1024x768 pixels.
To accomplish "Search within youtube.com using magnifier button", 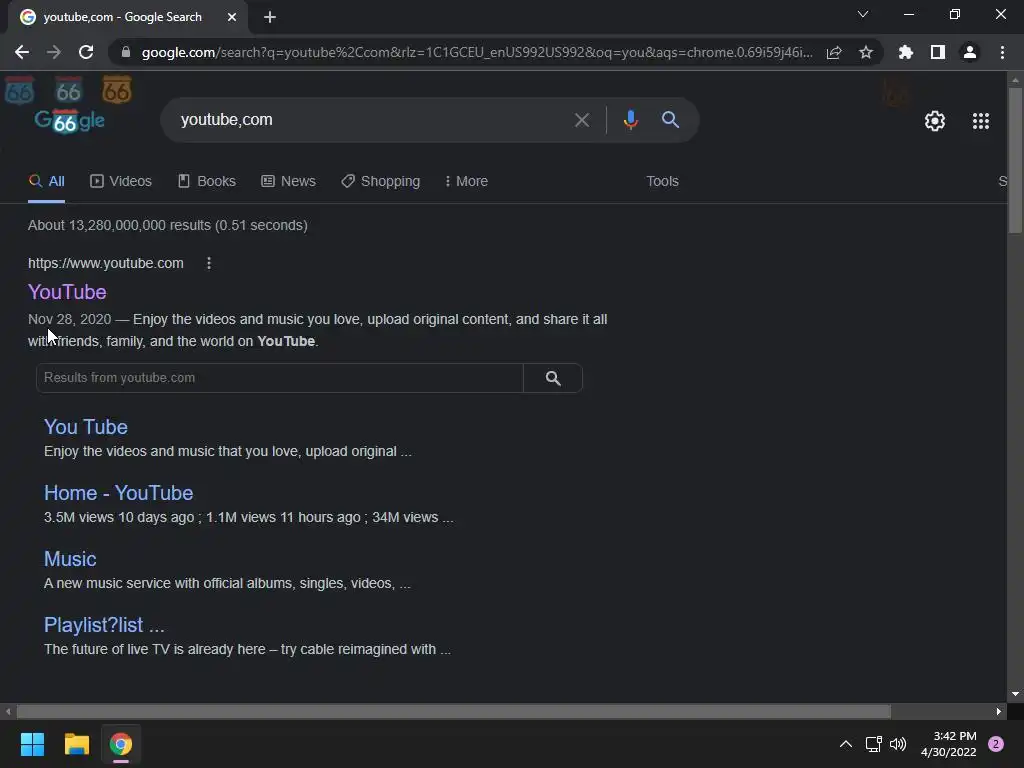I will click(x=552, y=377).
